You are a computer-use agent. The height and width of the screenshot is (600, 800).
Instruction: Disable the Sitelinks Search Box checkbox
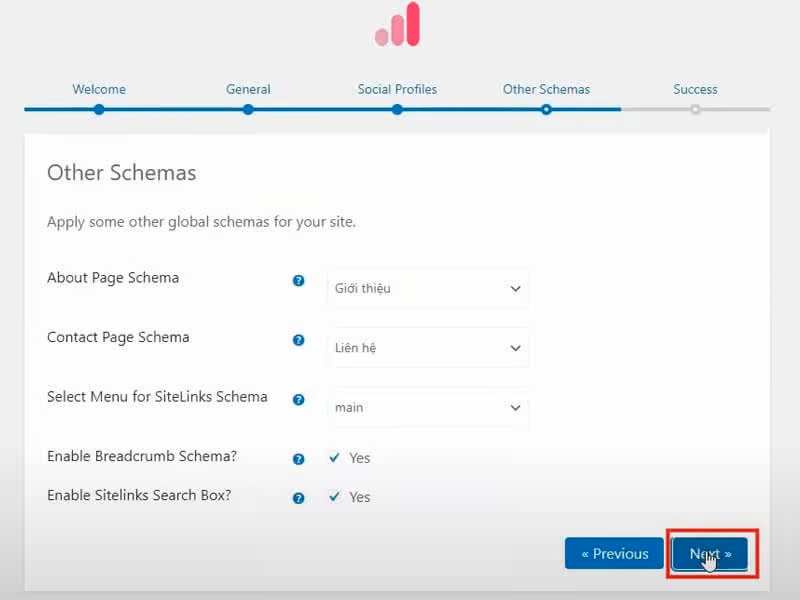point(335,496)
